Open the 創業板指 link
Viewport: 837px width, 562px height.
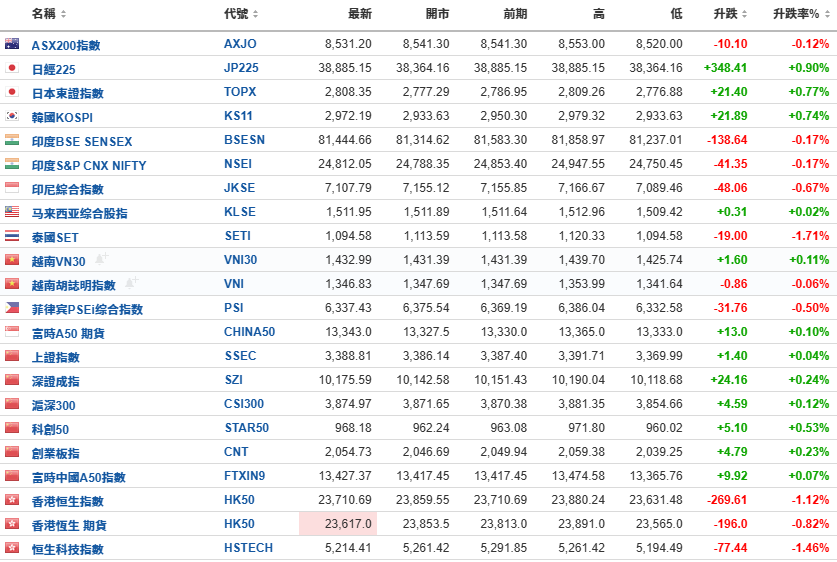click(x=56, y=454)
